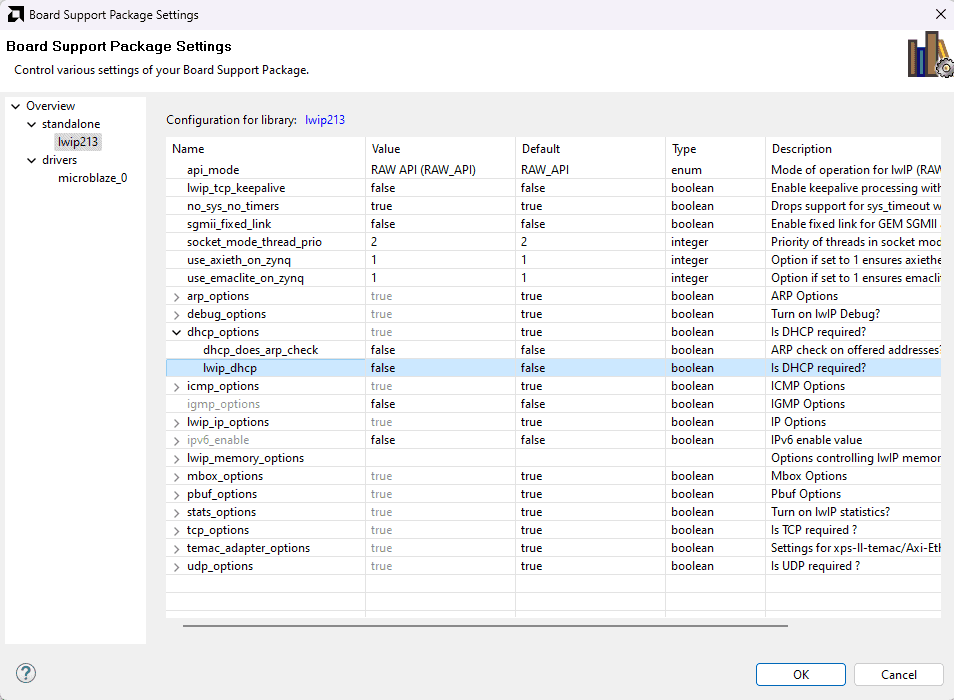954x700 pixels.
Task: Close the Board Support Package Settings dialog
Action: (x=939, y=14)
